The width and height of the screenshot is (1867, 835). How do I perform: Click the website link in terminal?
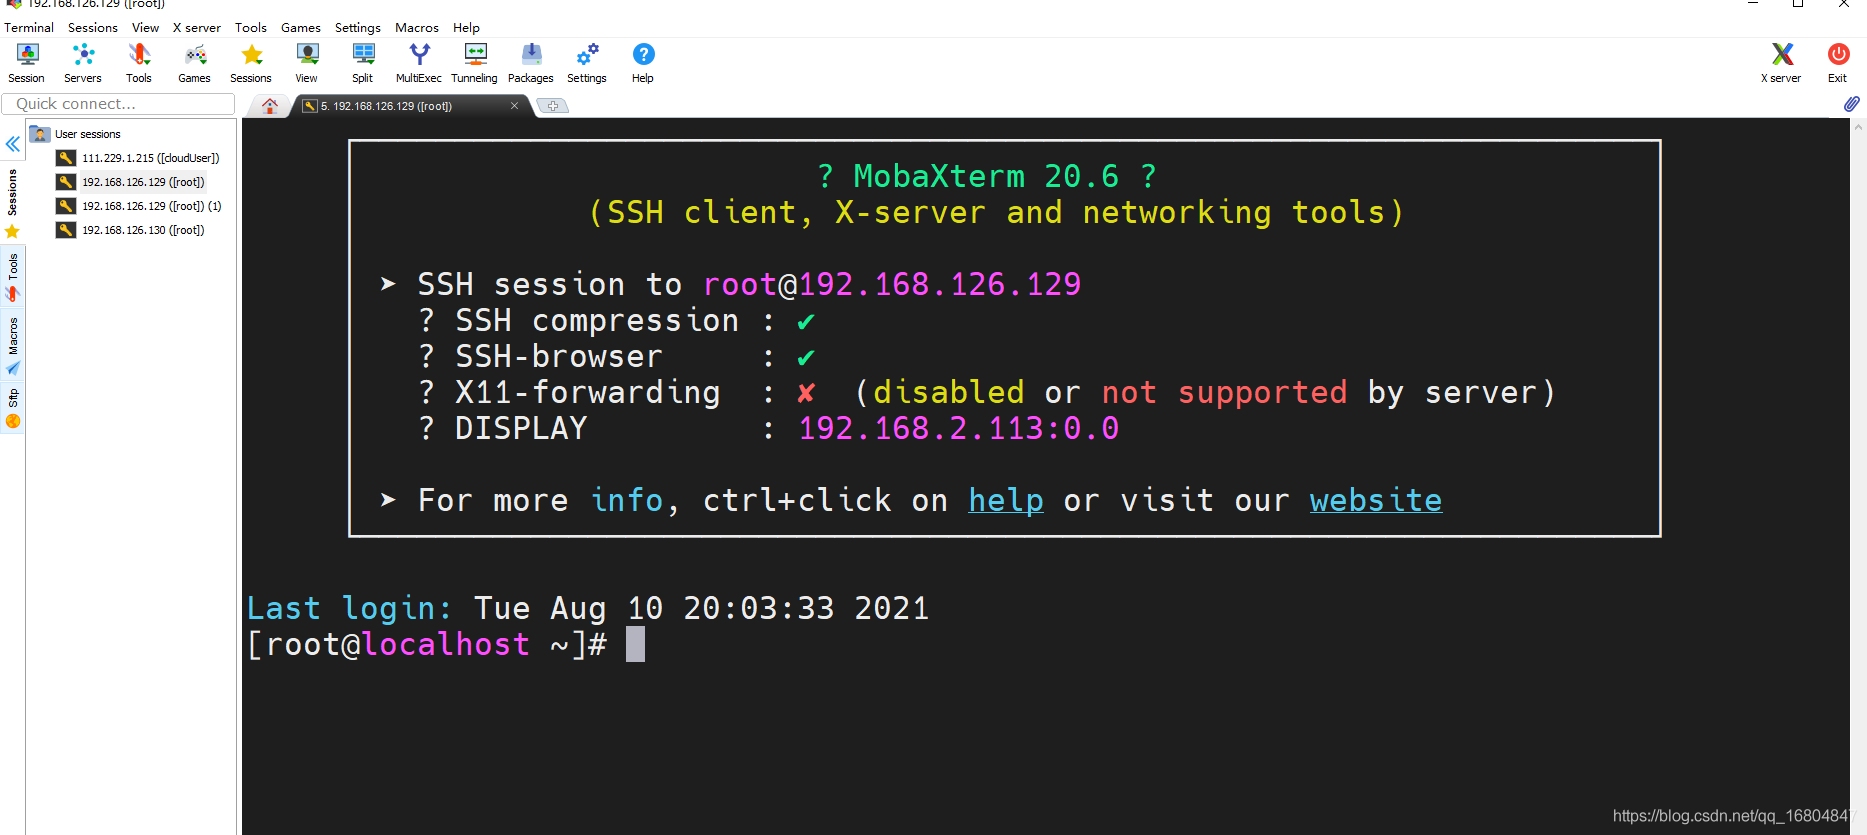1376,500
